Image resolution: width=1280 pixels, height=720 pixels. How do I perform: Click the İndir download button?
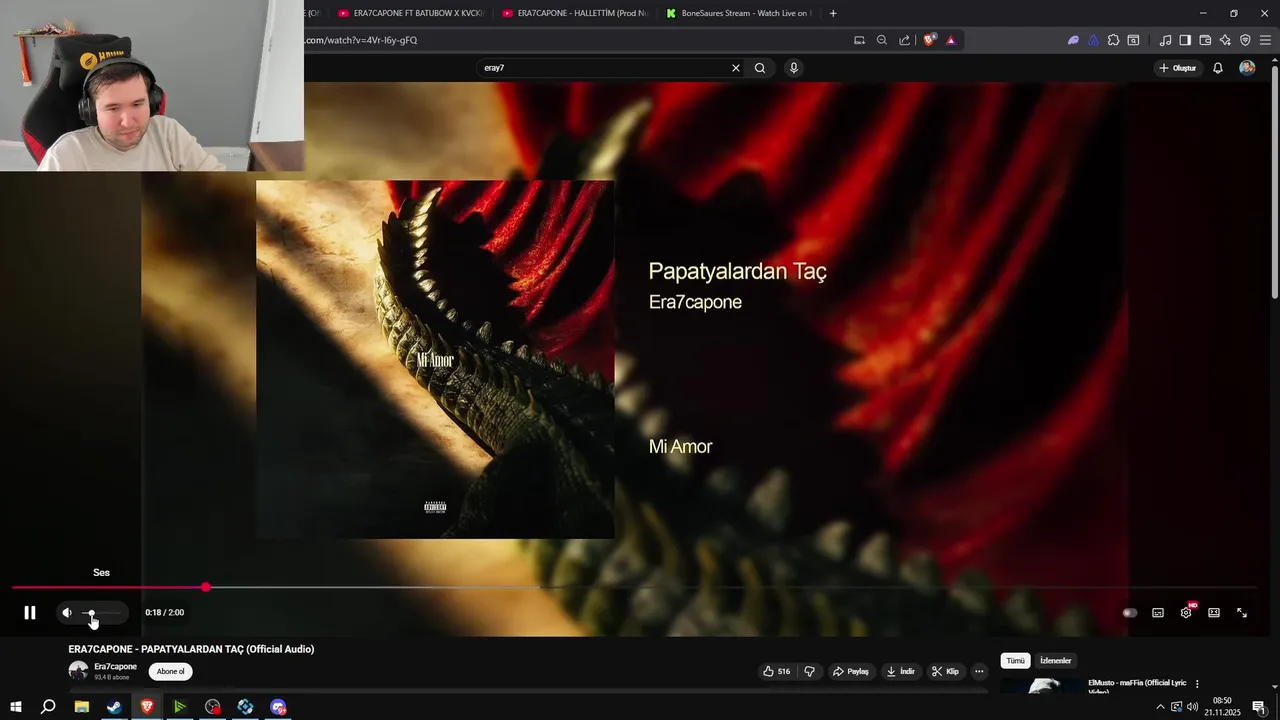pos(901,671)
